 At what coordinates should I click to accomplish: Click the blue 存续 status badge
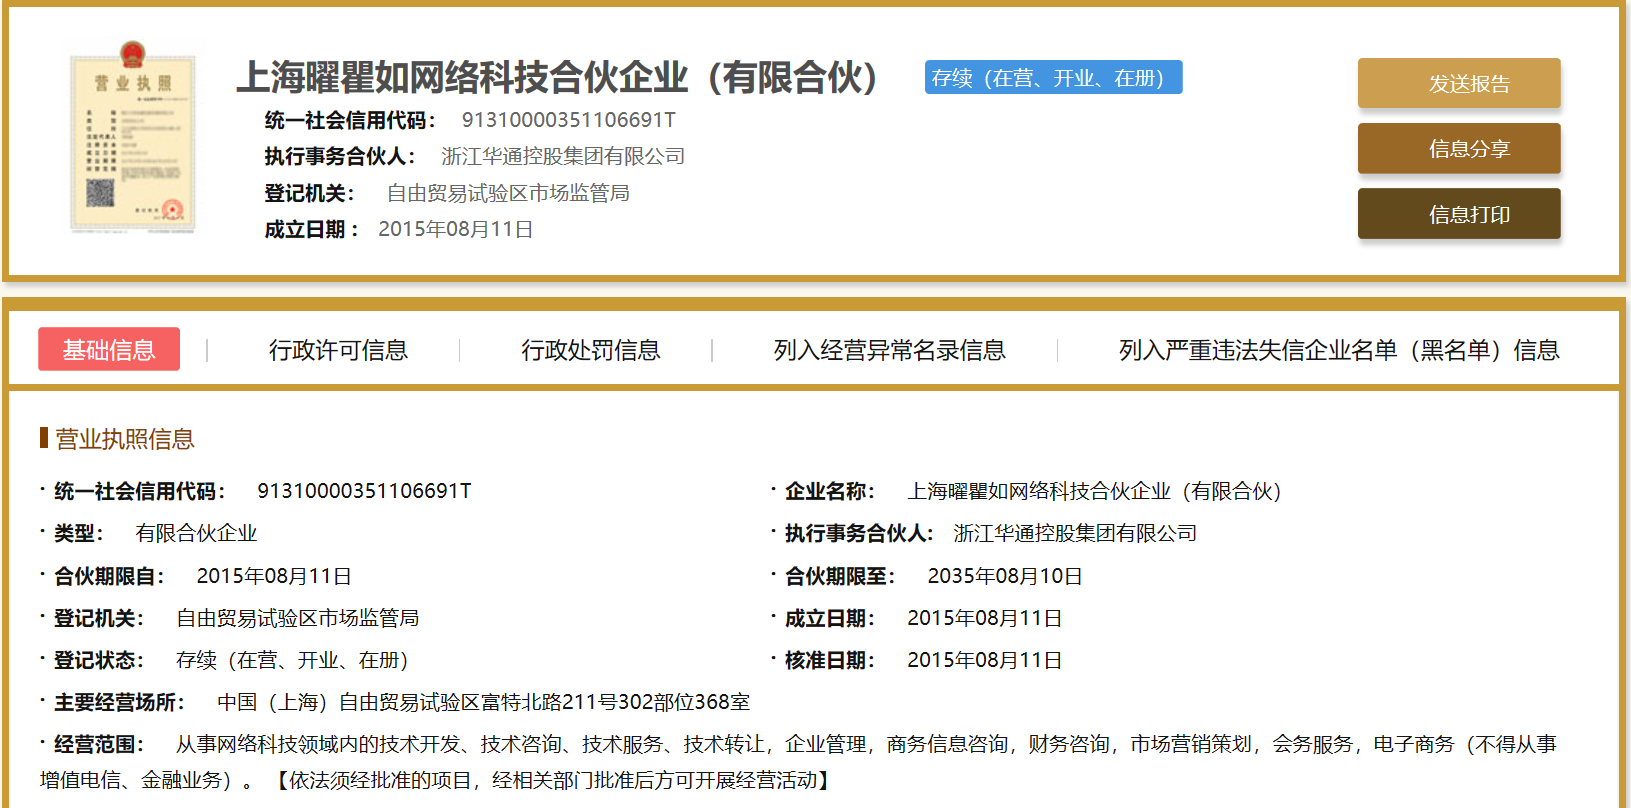click(x=1053, y=78)
